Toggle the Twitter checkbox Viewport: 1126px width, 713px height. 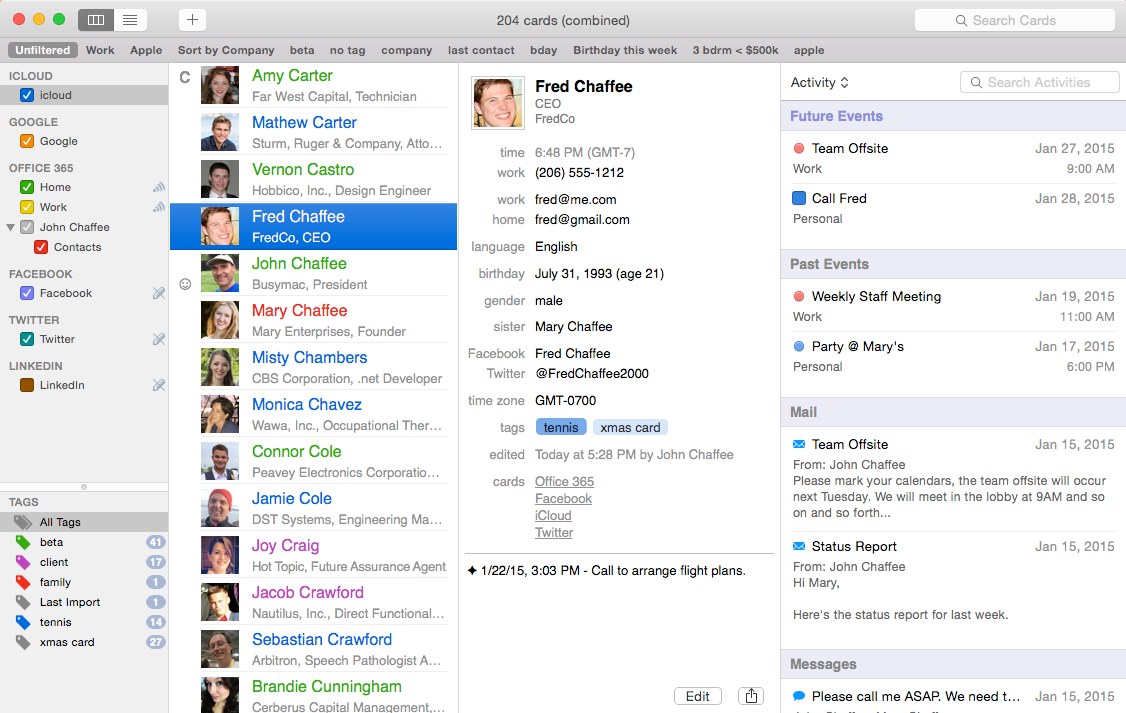pos(27,339)
